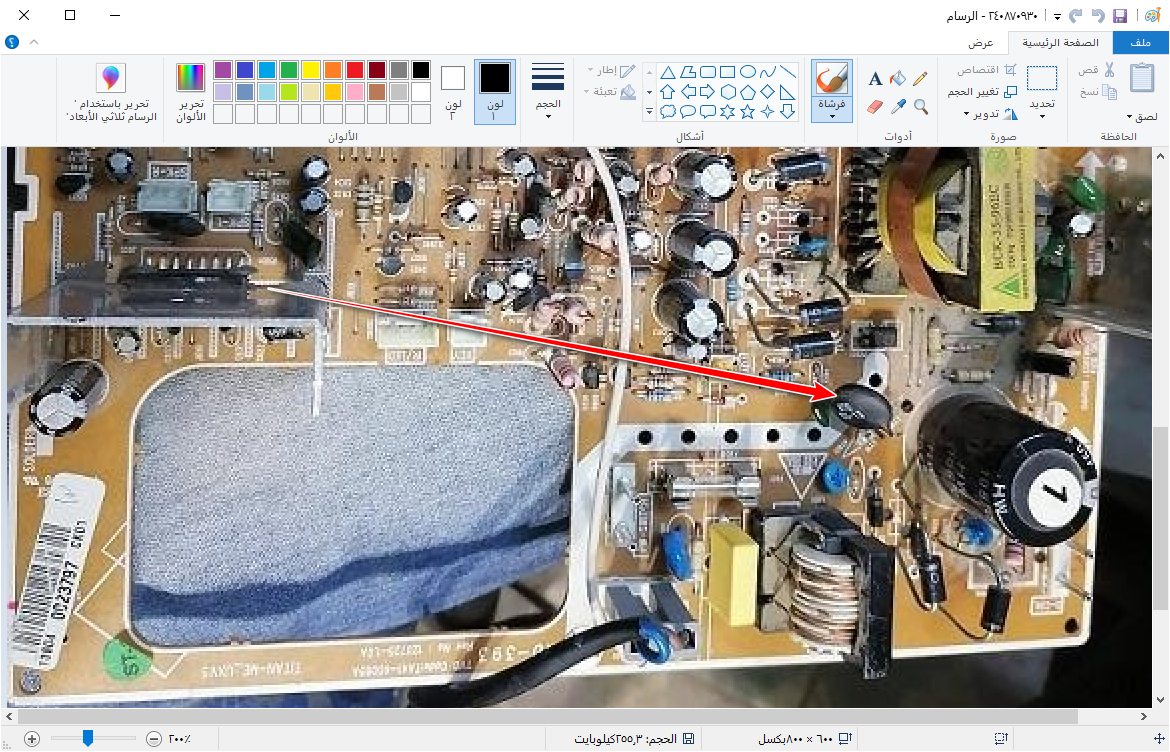Open the File (ملف) tab

[1140, 43]
